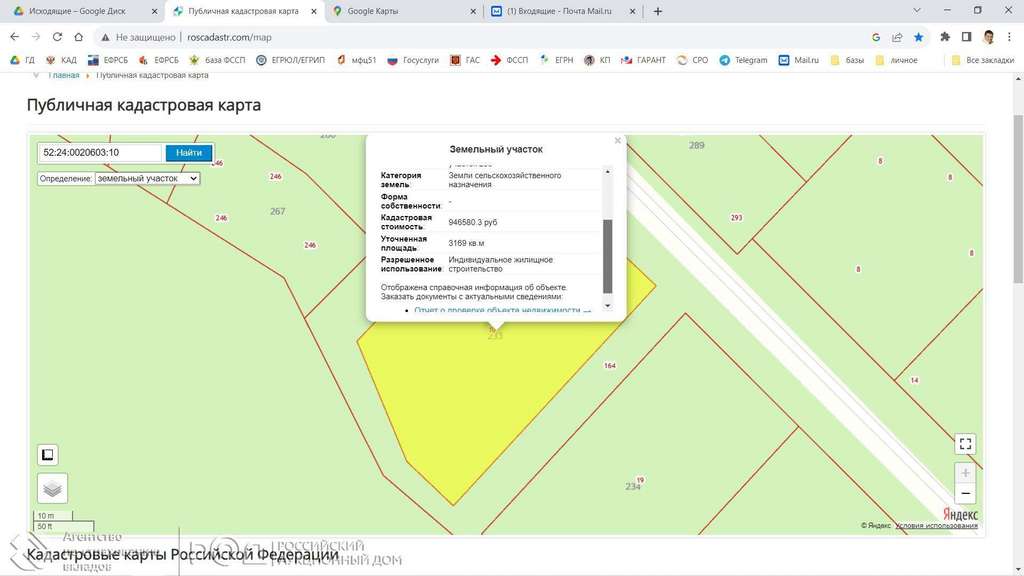Open Условия использования link on map
The image size is (1024, 576).
click(x=936, y=525)
